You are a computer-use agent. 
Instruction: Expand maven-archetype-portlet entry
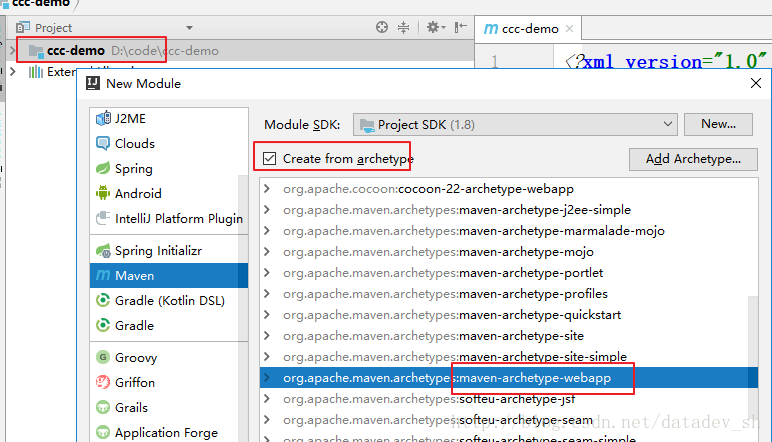tap(267, 273)
